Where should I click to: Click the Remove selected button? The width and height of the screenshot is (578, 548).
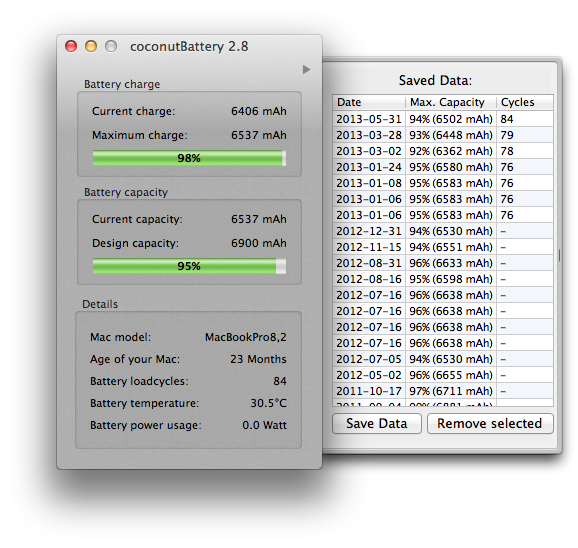490,423
